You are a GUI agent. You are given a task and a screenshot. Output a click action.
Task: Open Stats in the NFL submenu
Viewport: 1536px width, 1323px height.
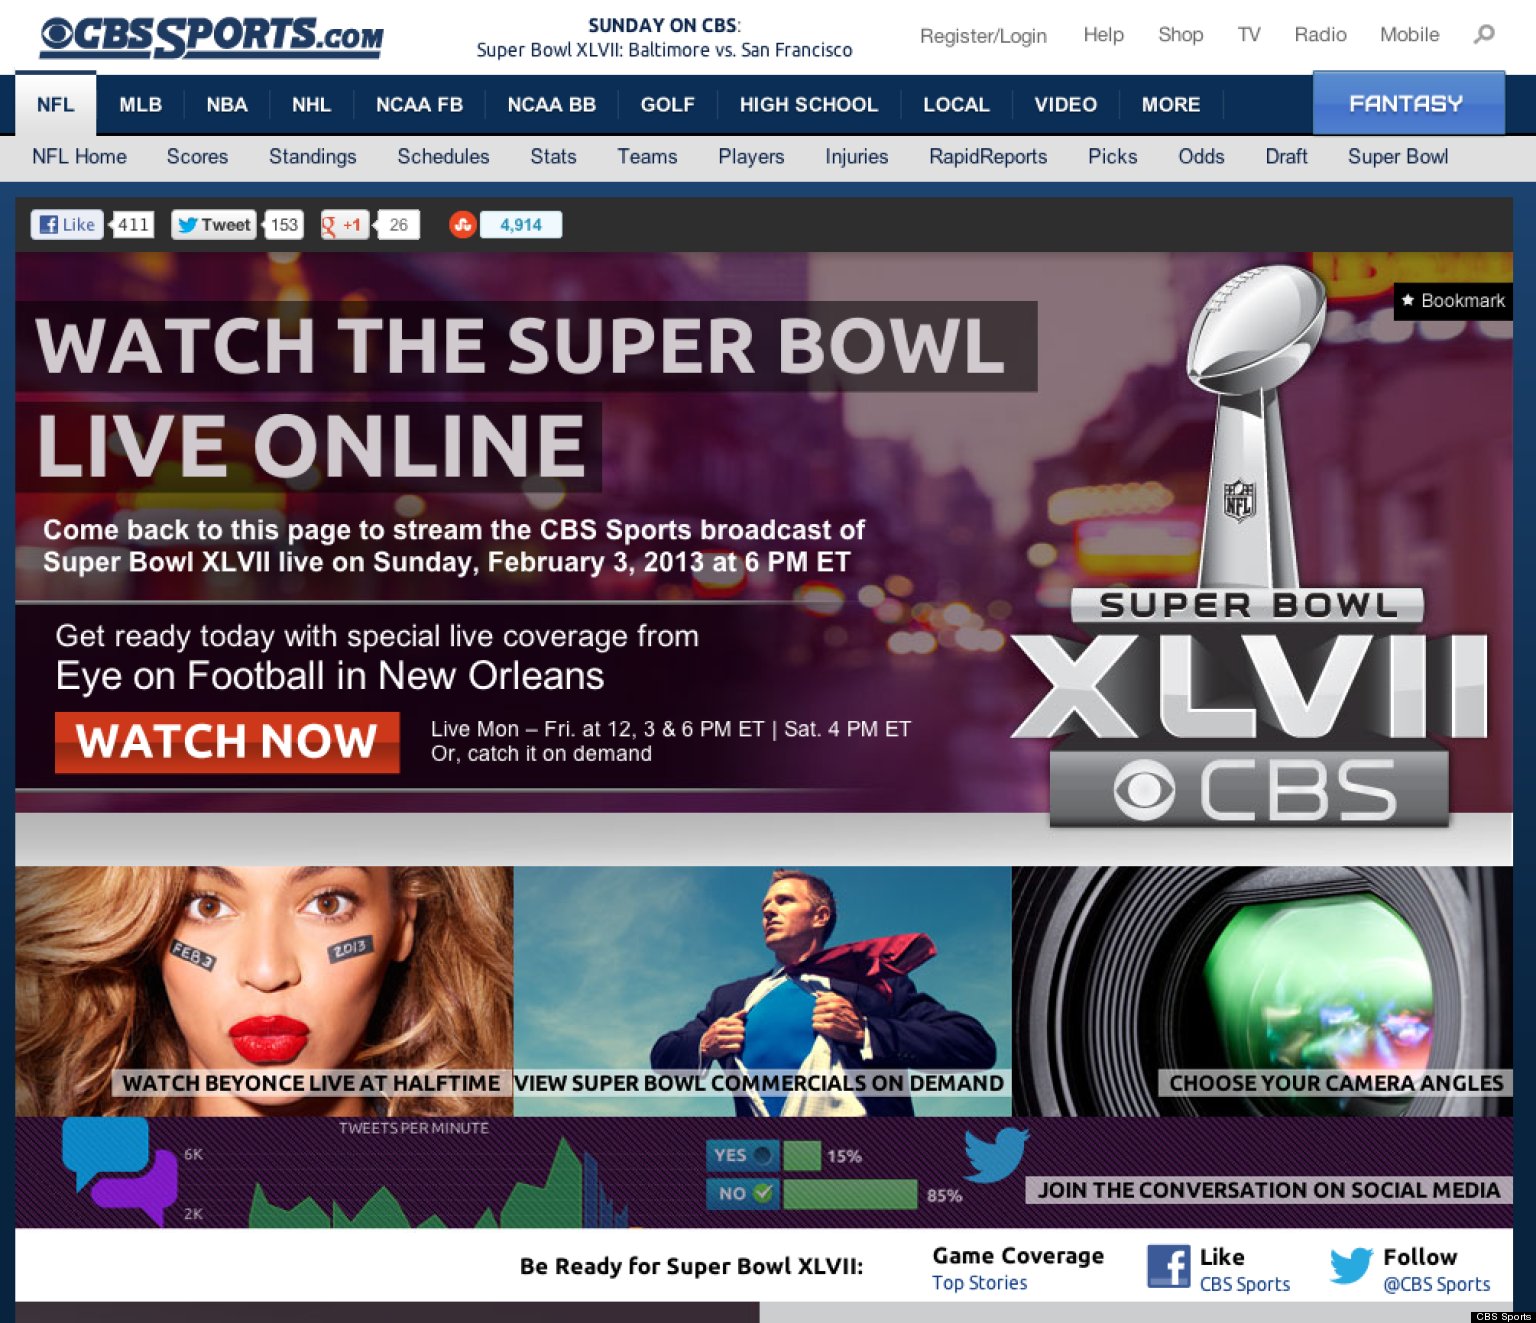(553, 157)
